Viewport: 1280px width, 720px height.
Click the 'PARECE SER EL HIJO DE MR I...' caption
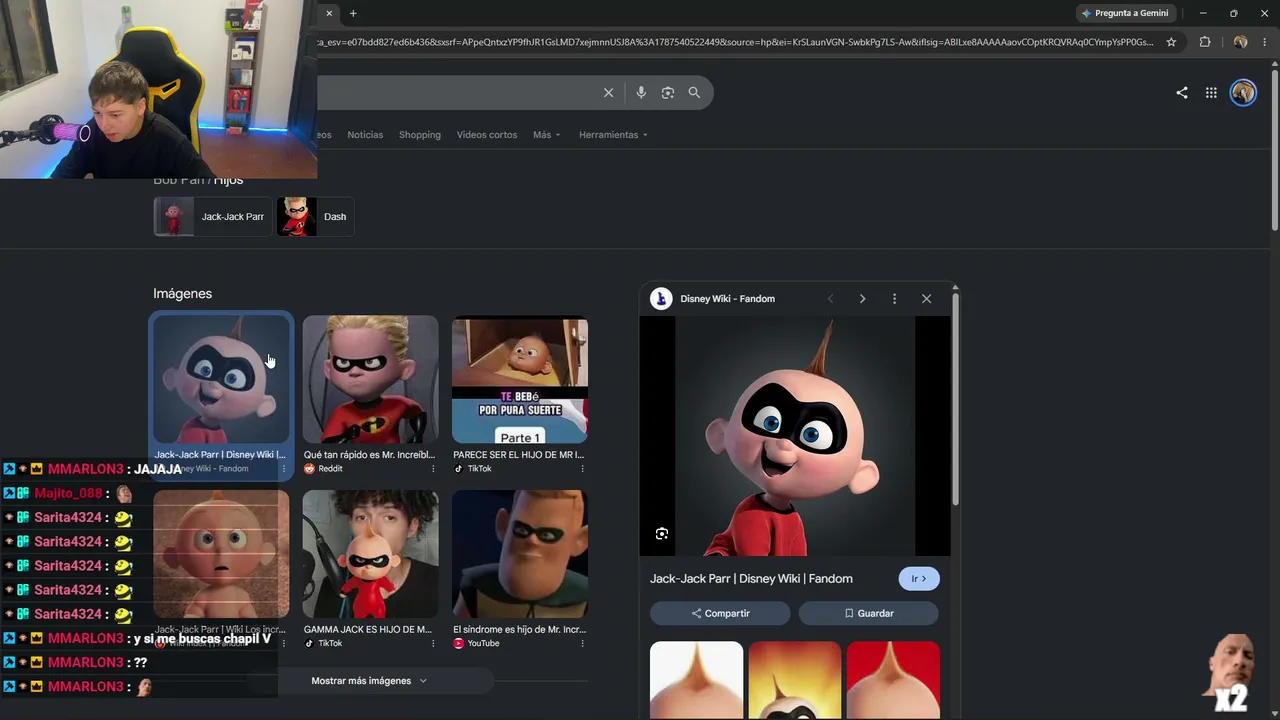pos(519,455)
